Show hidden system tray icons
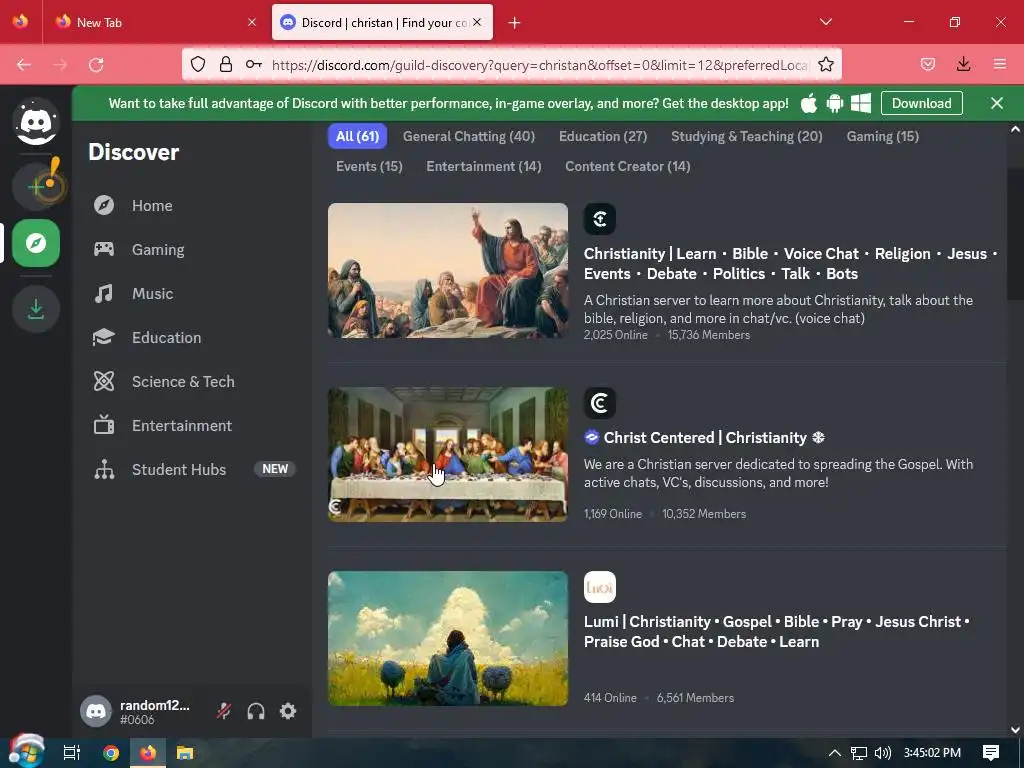This screenshot has height=768, width=1024. 835,753
